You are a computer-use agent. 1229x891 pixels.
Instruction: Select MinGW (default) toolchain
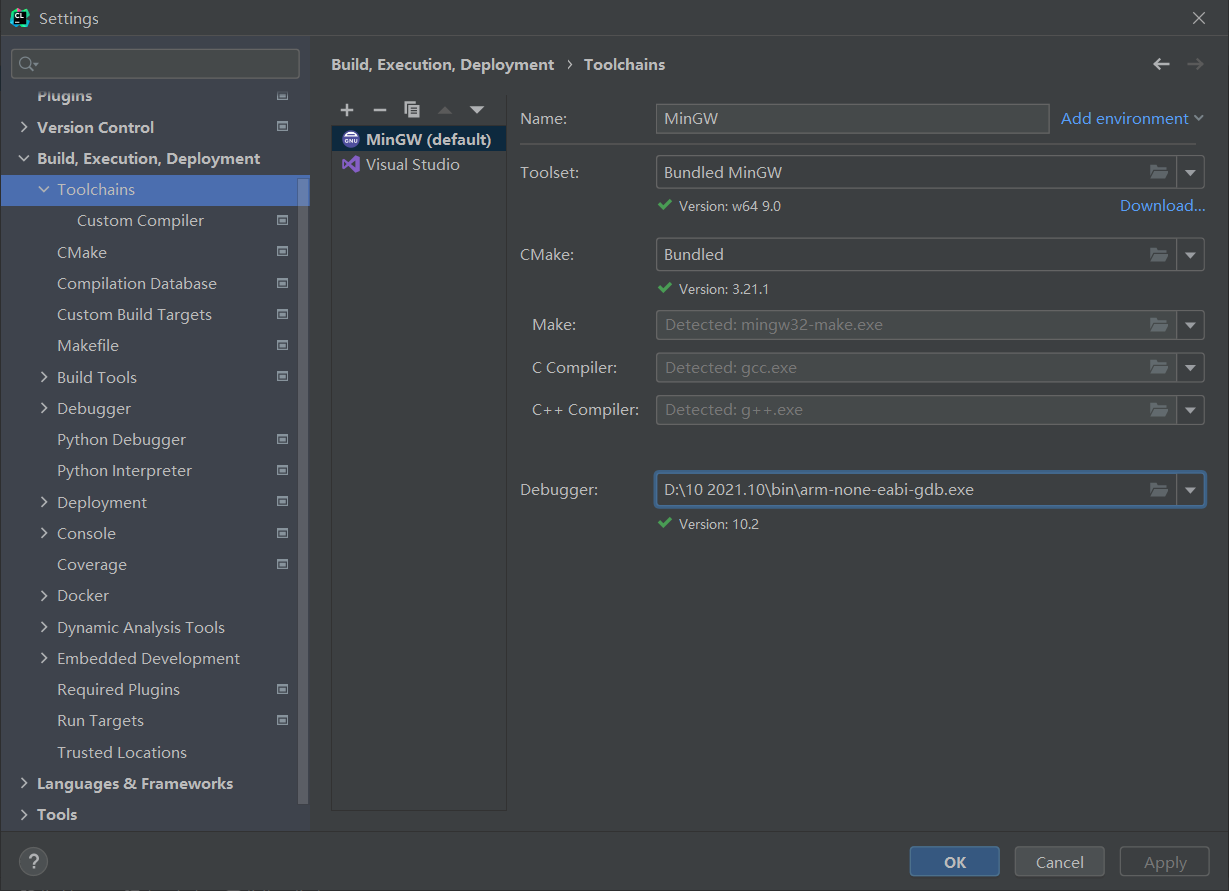click(x=419, y=139)
